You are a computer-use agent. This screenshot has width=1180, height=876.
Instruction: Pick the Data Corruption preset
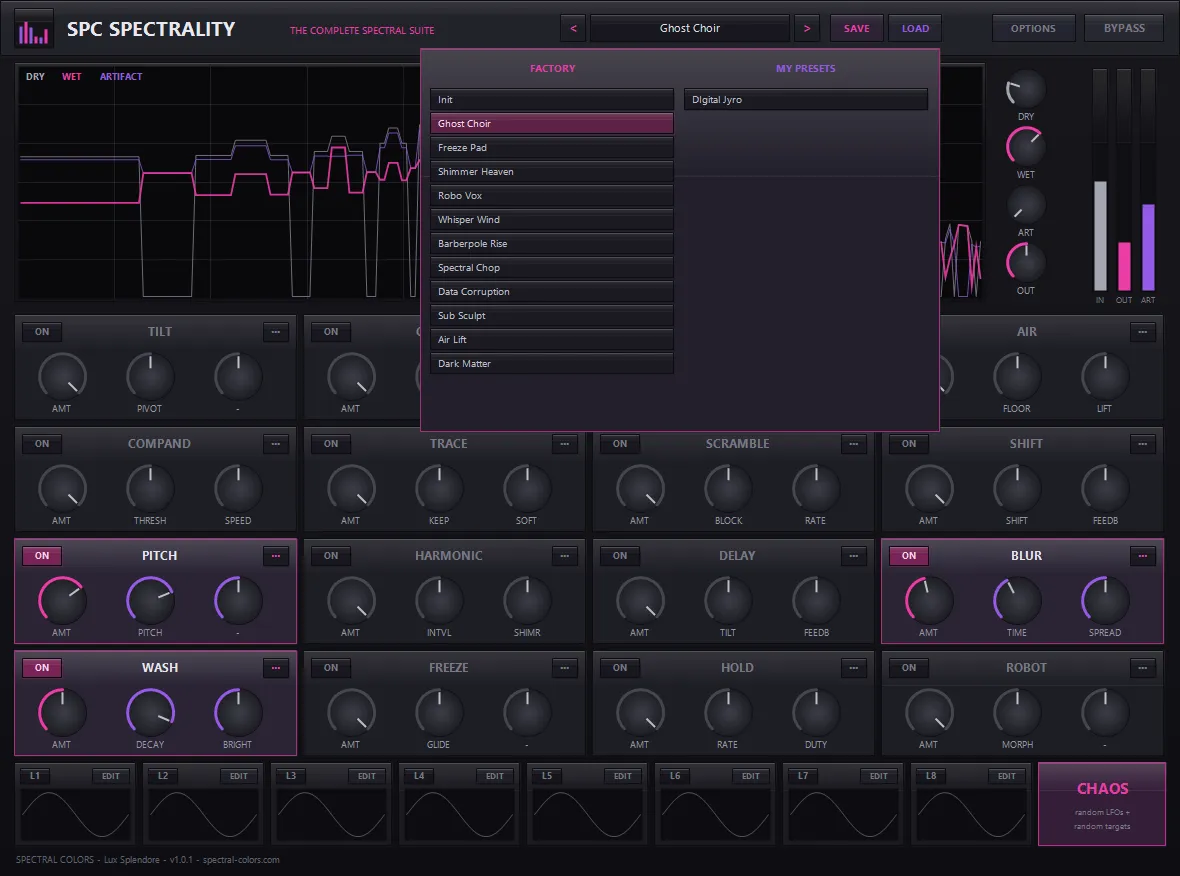552,292
